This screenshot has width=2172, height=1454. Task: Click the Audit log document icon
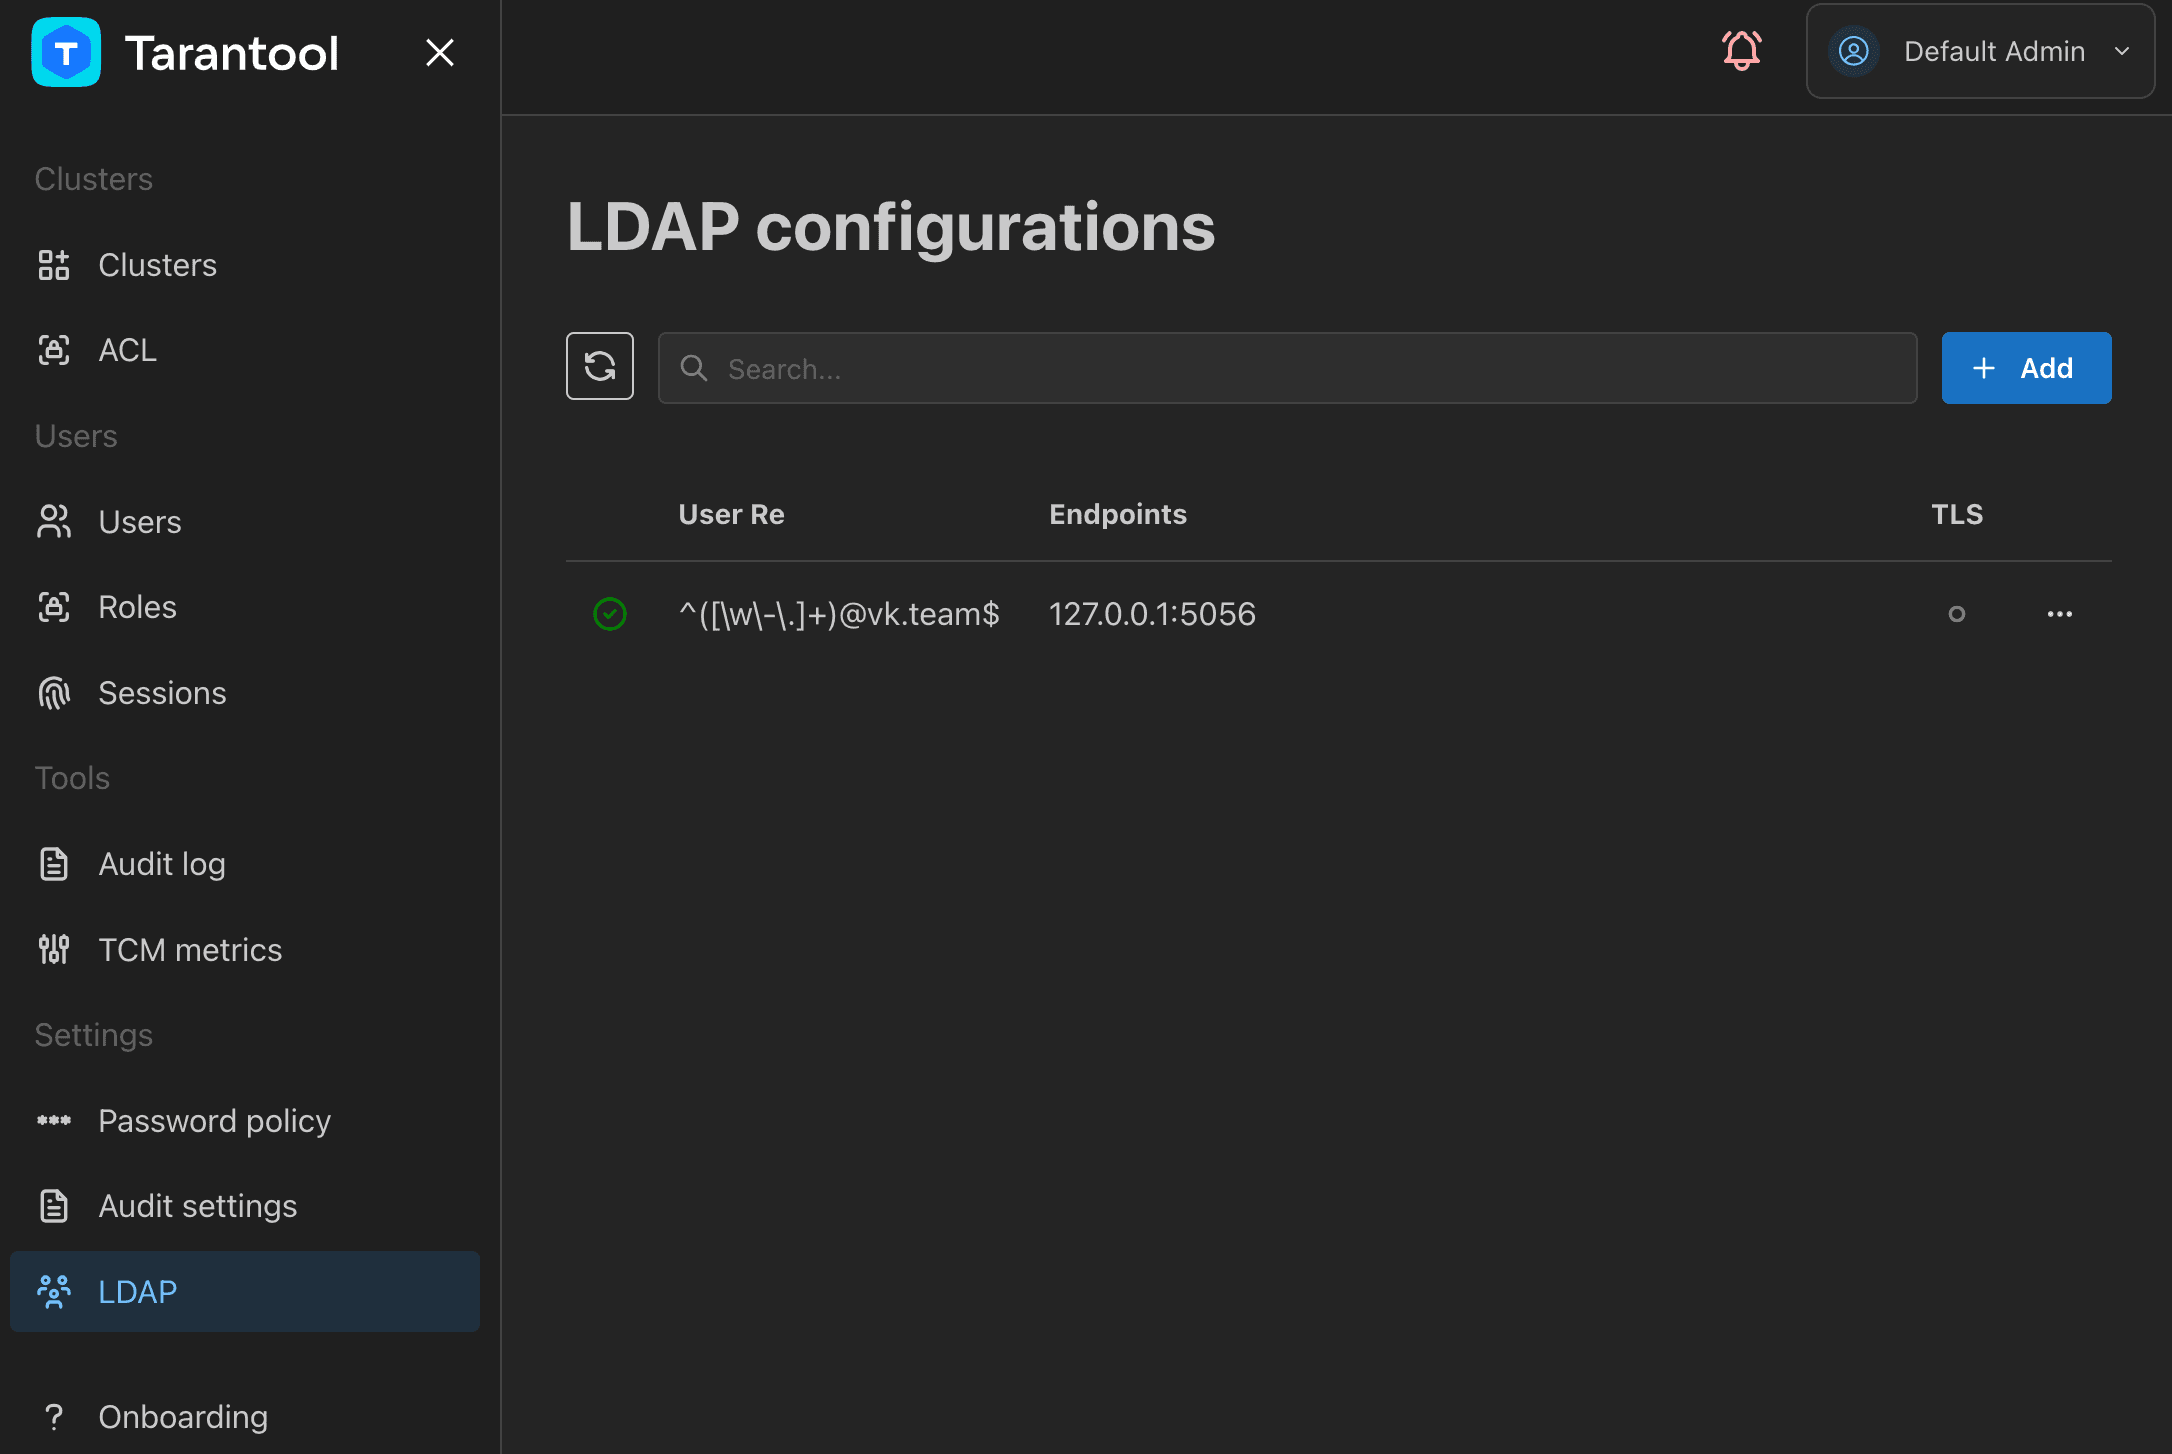tap(54, 864)
